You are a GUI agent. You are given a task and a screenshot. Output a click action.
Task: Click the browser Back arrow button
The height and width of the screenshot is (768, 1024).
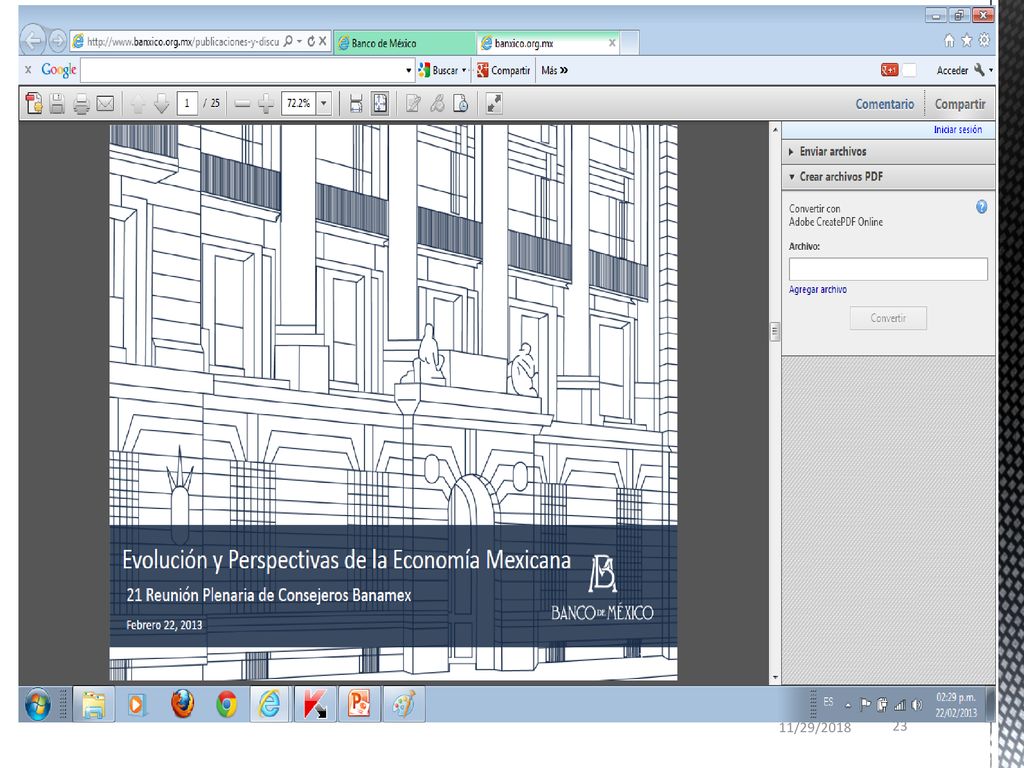[x=33, y=41]
